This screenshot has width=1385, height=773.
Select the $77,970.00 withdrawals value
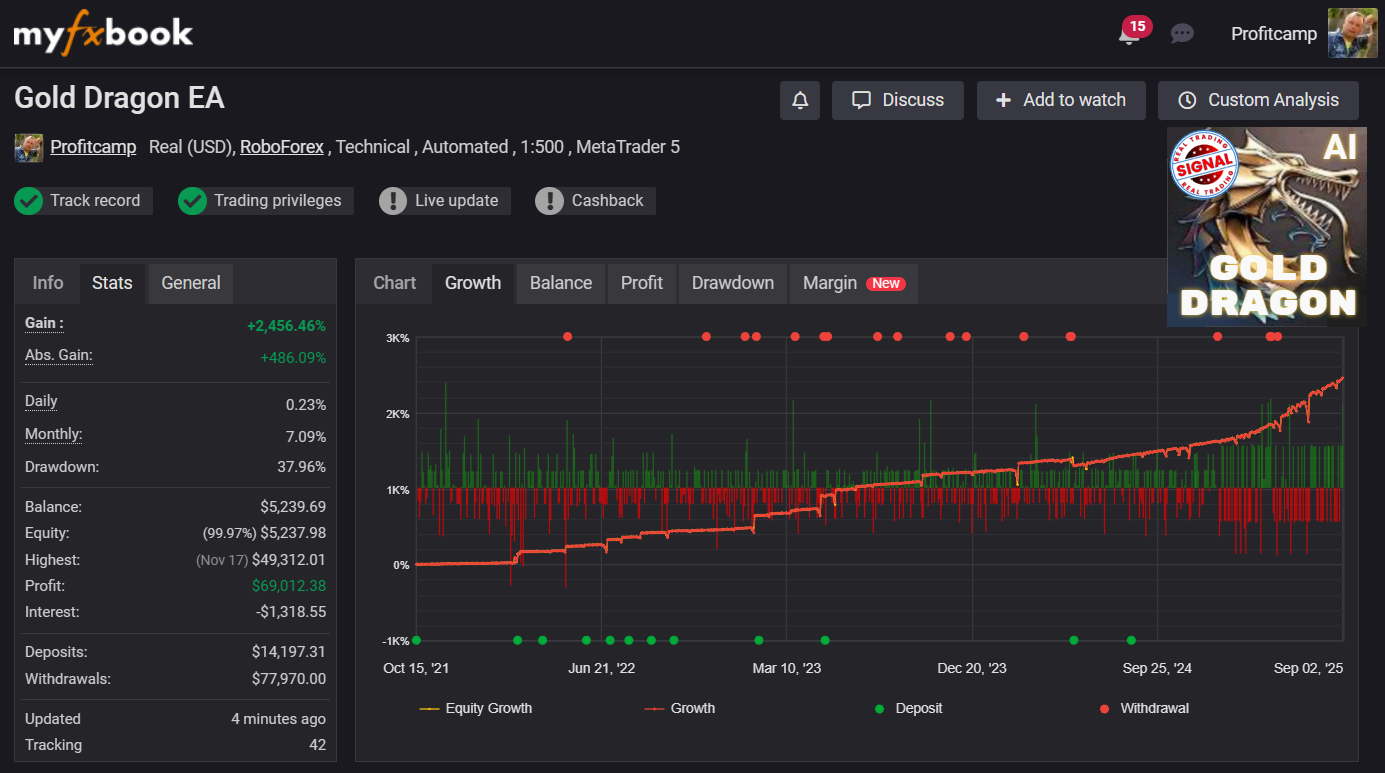pos(289,679)
